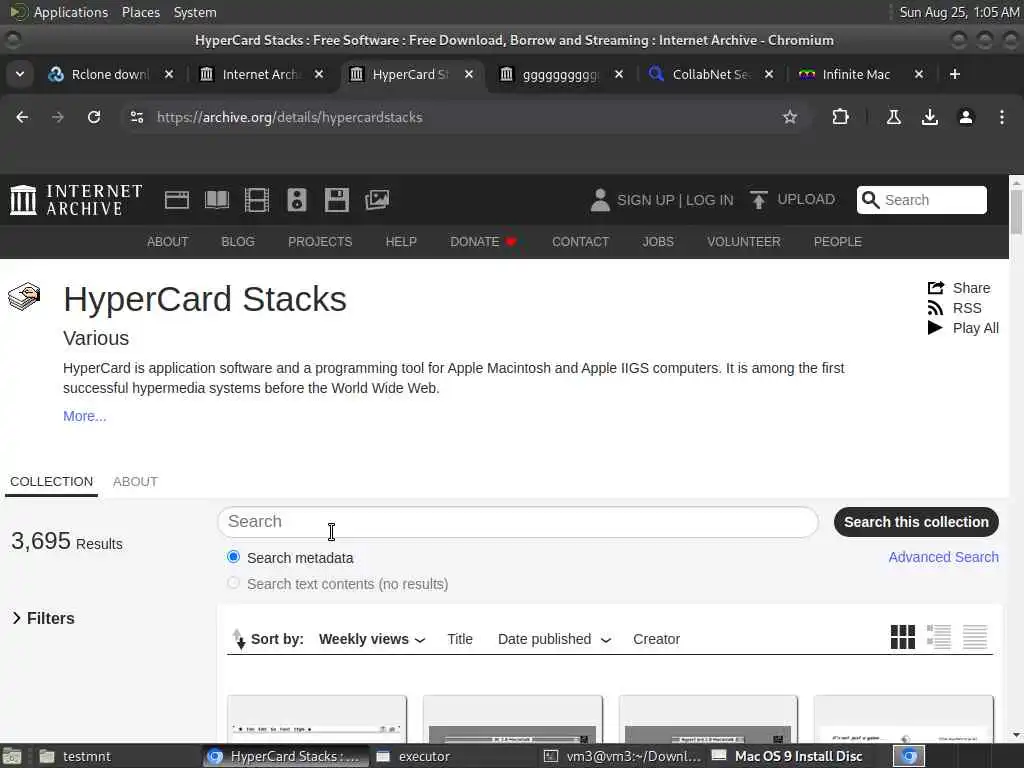
Task: Open the Advanced Search link
Action: (943, 557)
